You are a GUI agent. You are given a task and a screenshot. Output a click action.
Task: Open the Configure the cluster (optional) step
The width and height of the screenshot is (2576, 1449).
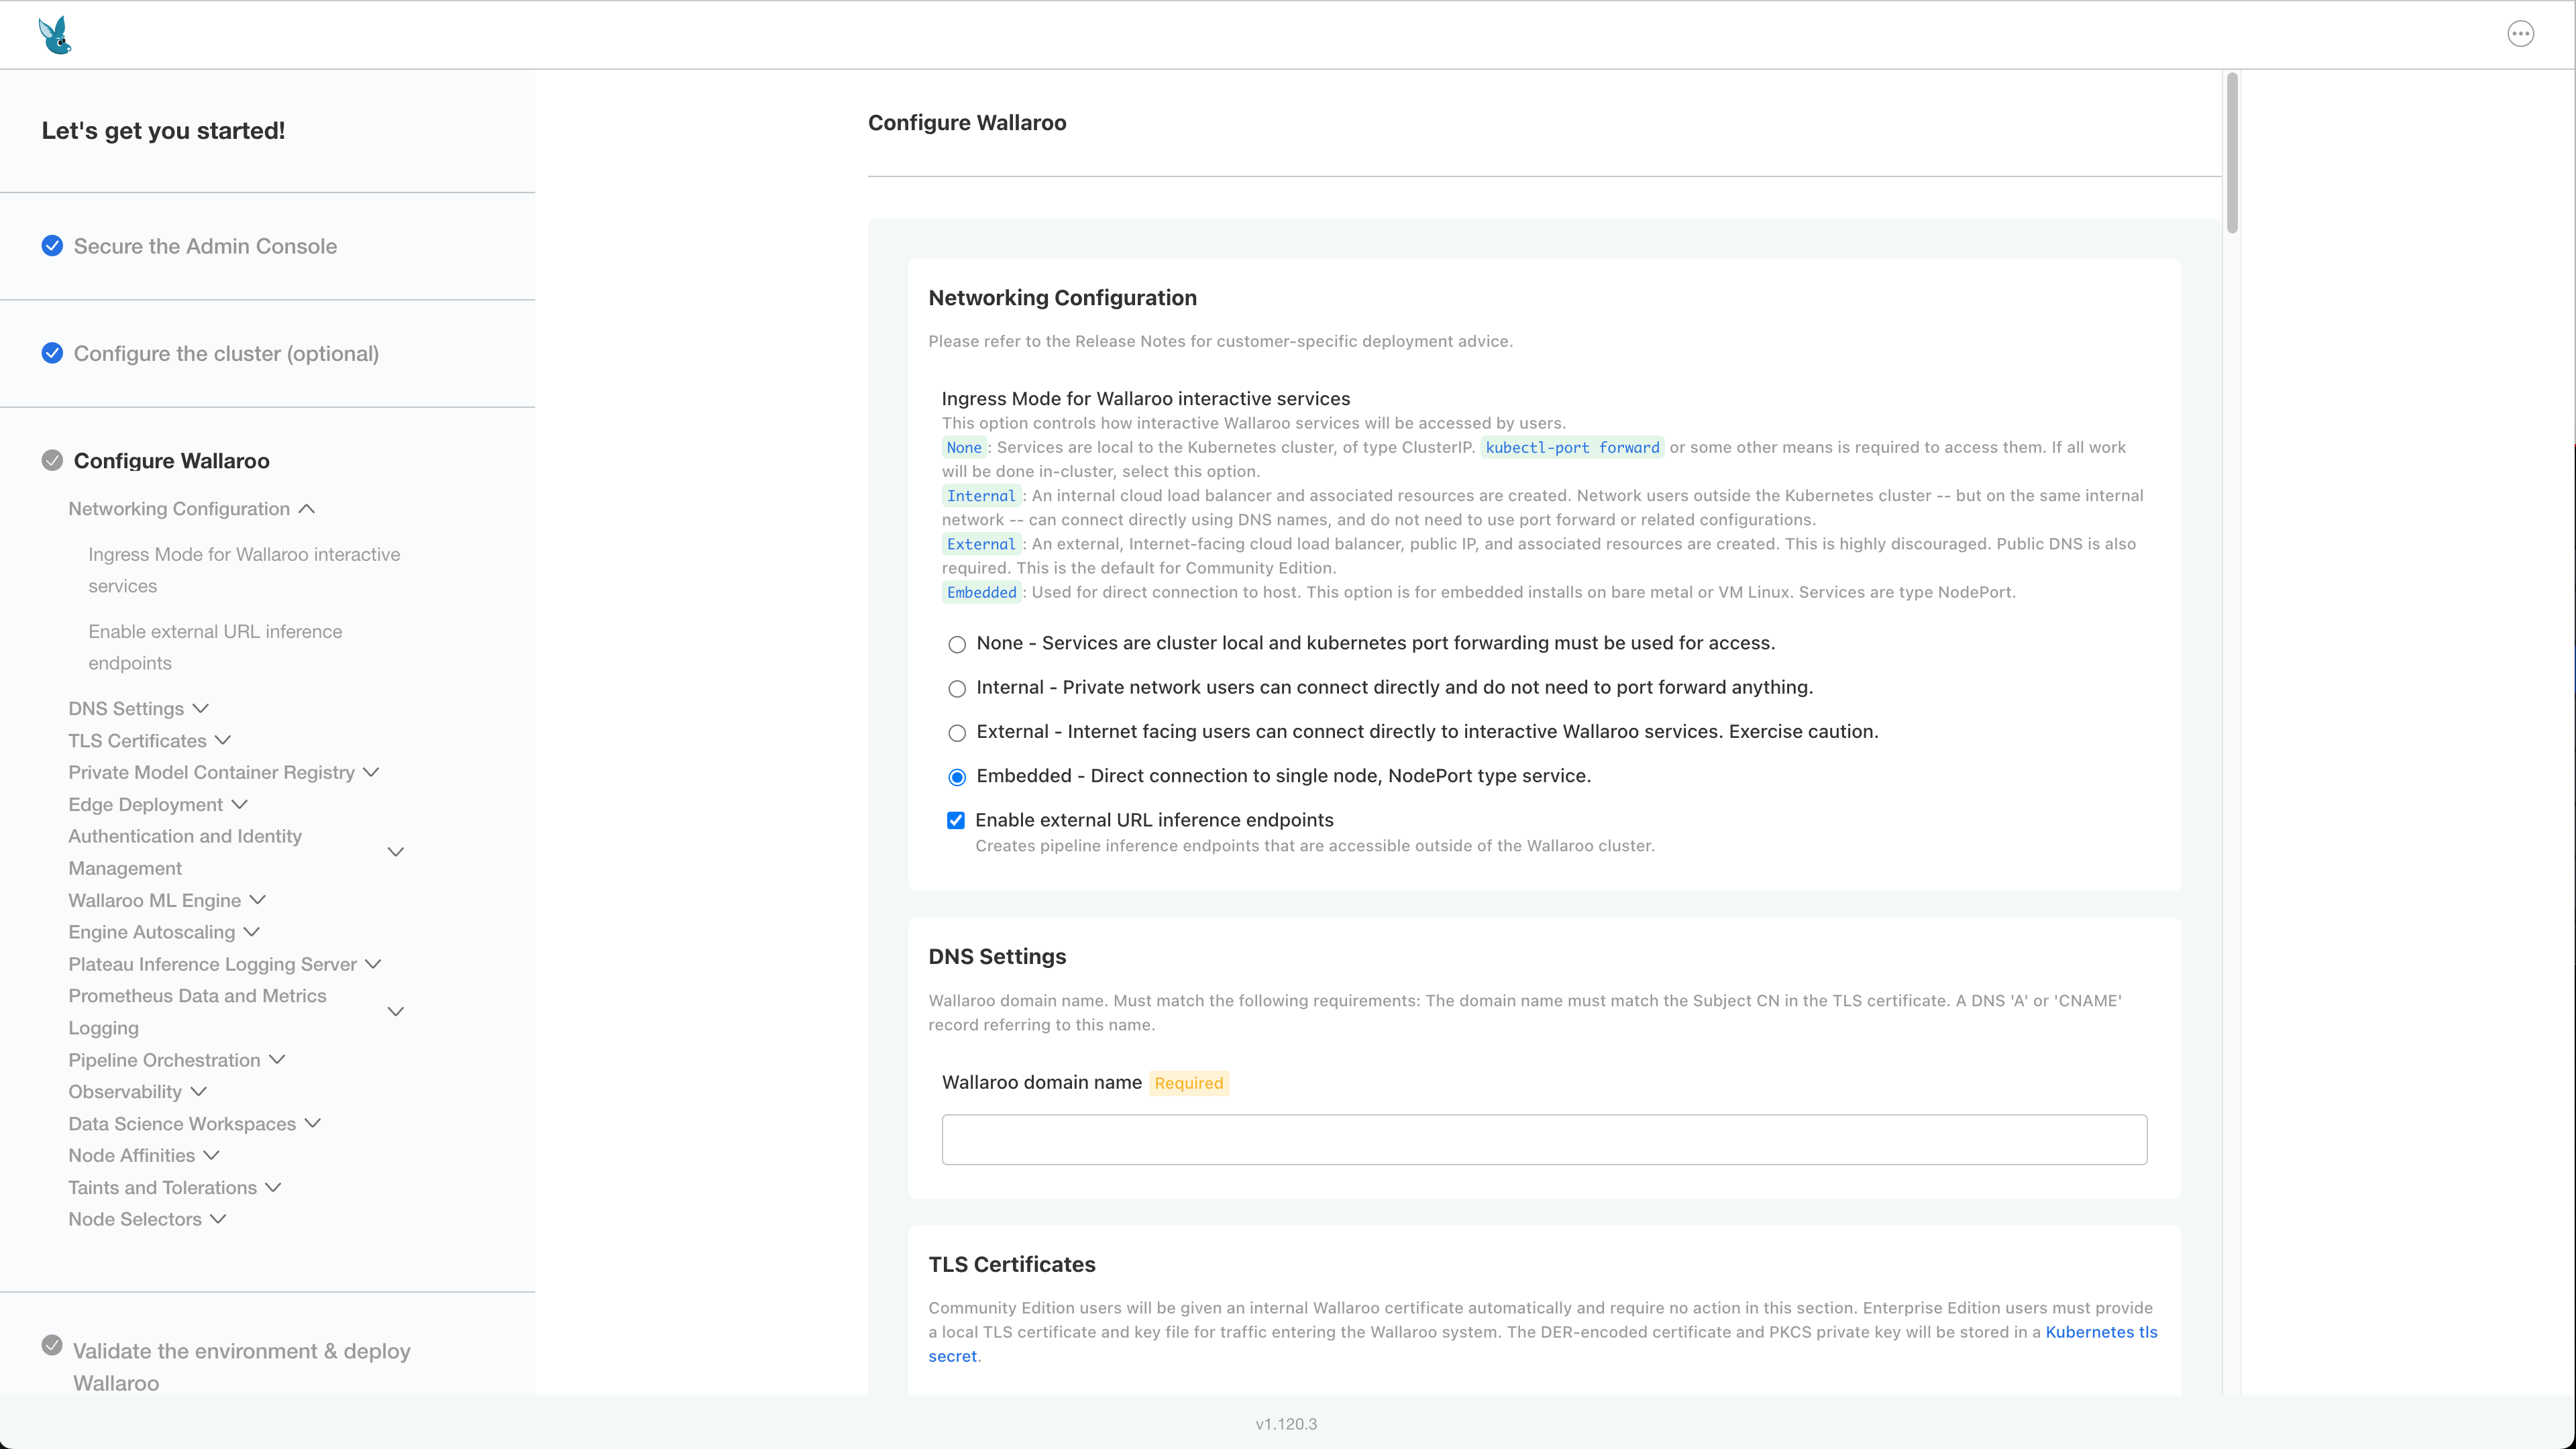coord(226,353)
